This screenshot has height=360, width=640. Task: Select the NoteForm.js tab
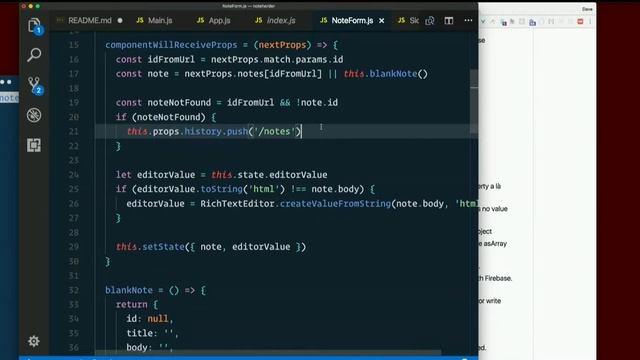click(352, 20)
